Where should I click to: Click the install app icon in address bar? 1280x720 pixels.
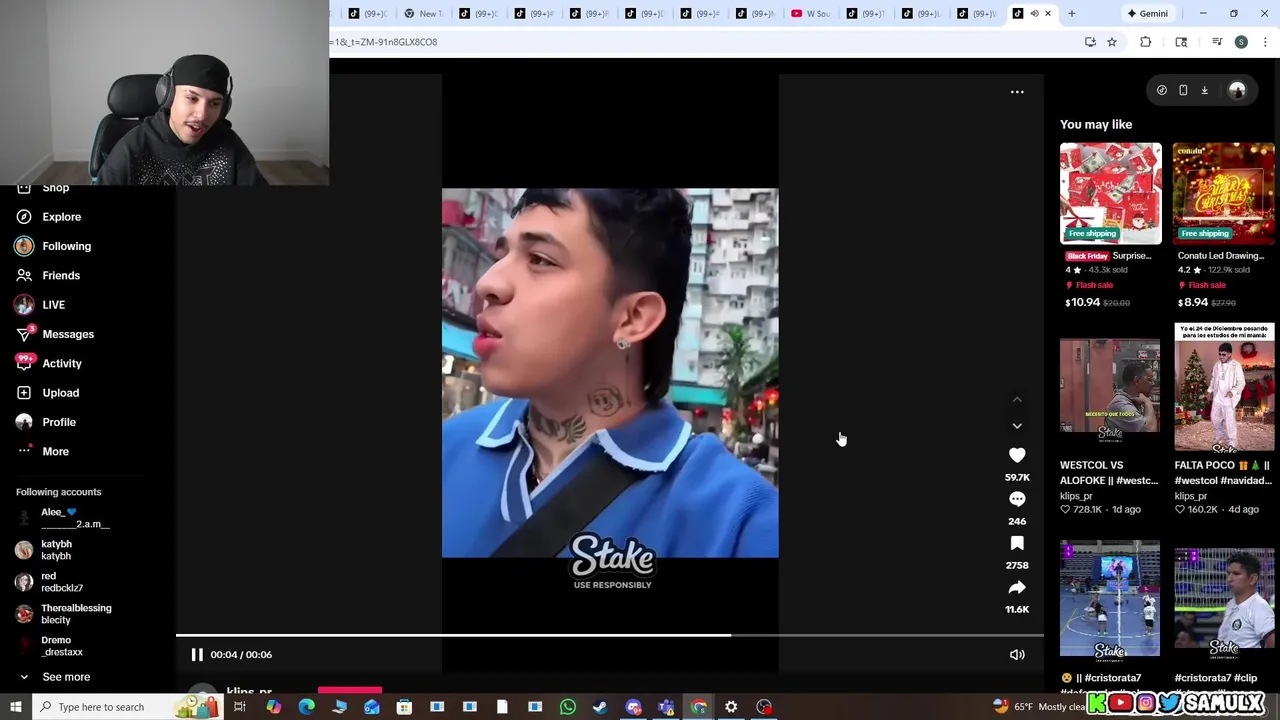(1090, 42)
